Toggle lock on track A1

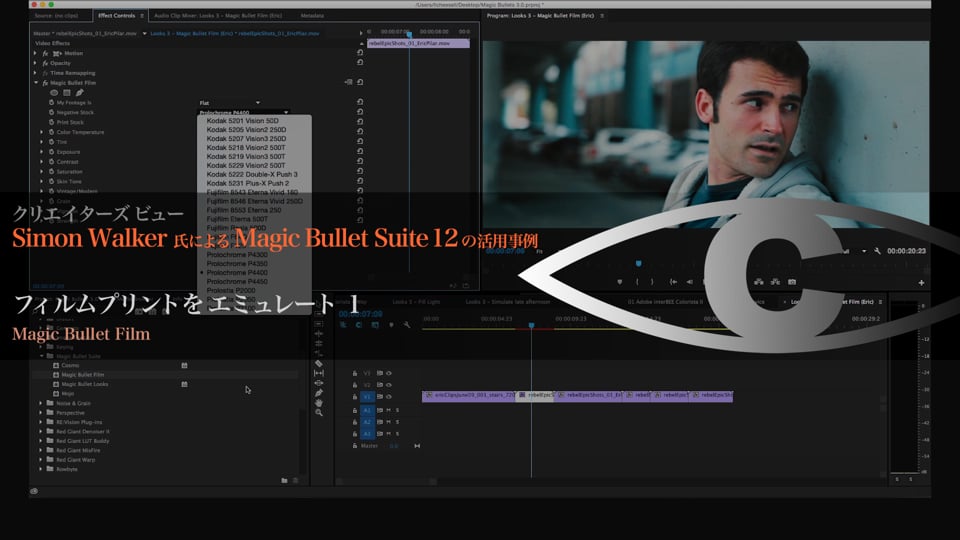[x=354, y=410]
